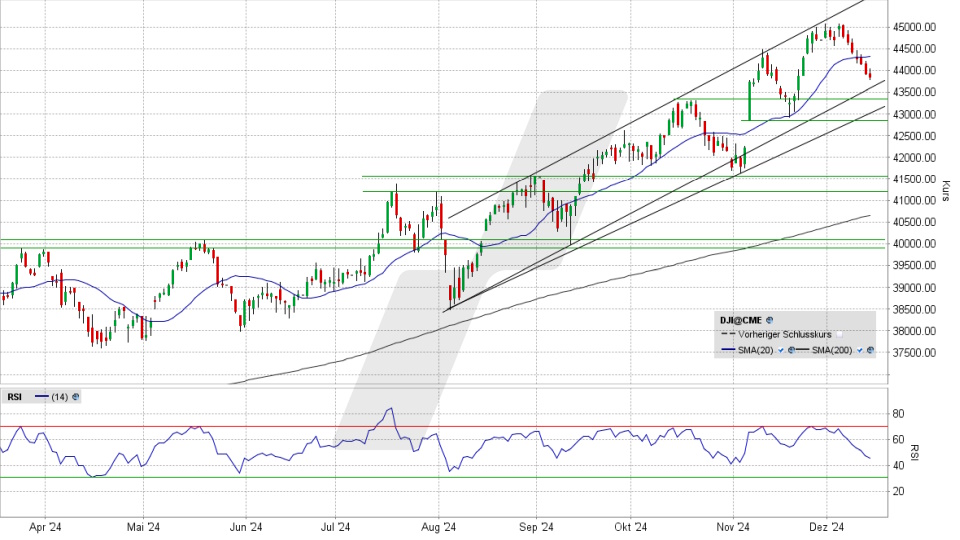Click the RSI label in indicator panel

click(15, 397)
